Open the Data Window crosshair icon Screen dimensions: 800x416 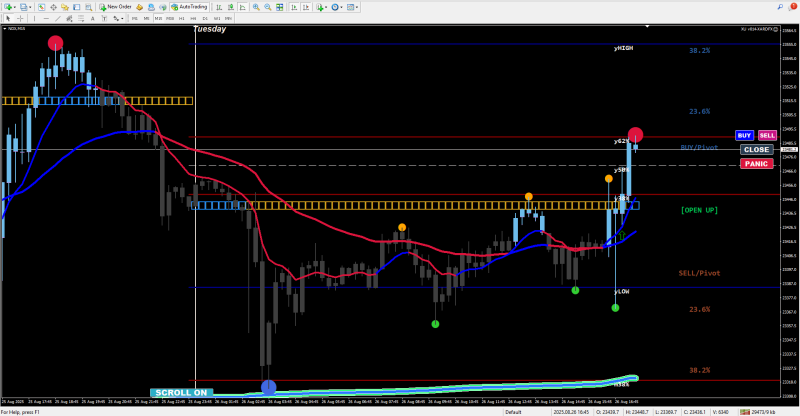53,7
